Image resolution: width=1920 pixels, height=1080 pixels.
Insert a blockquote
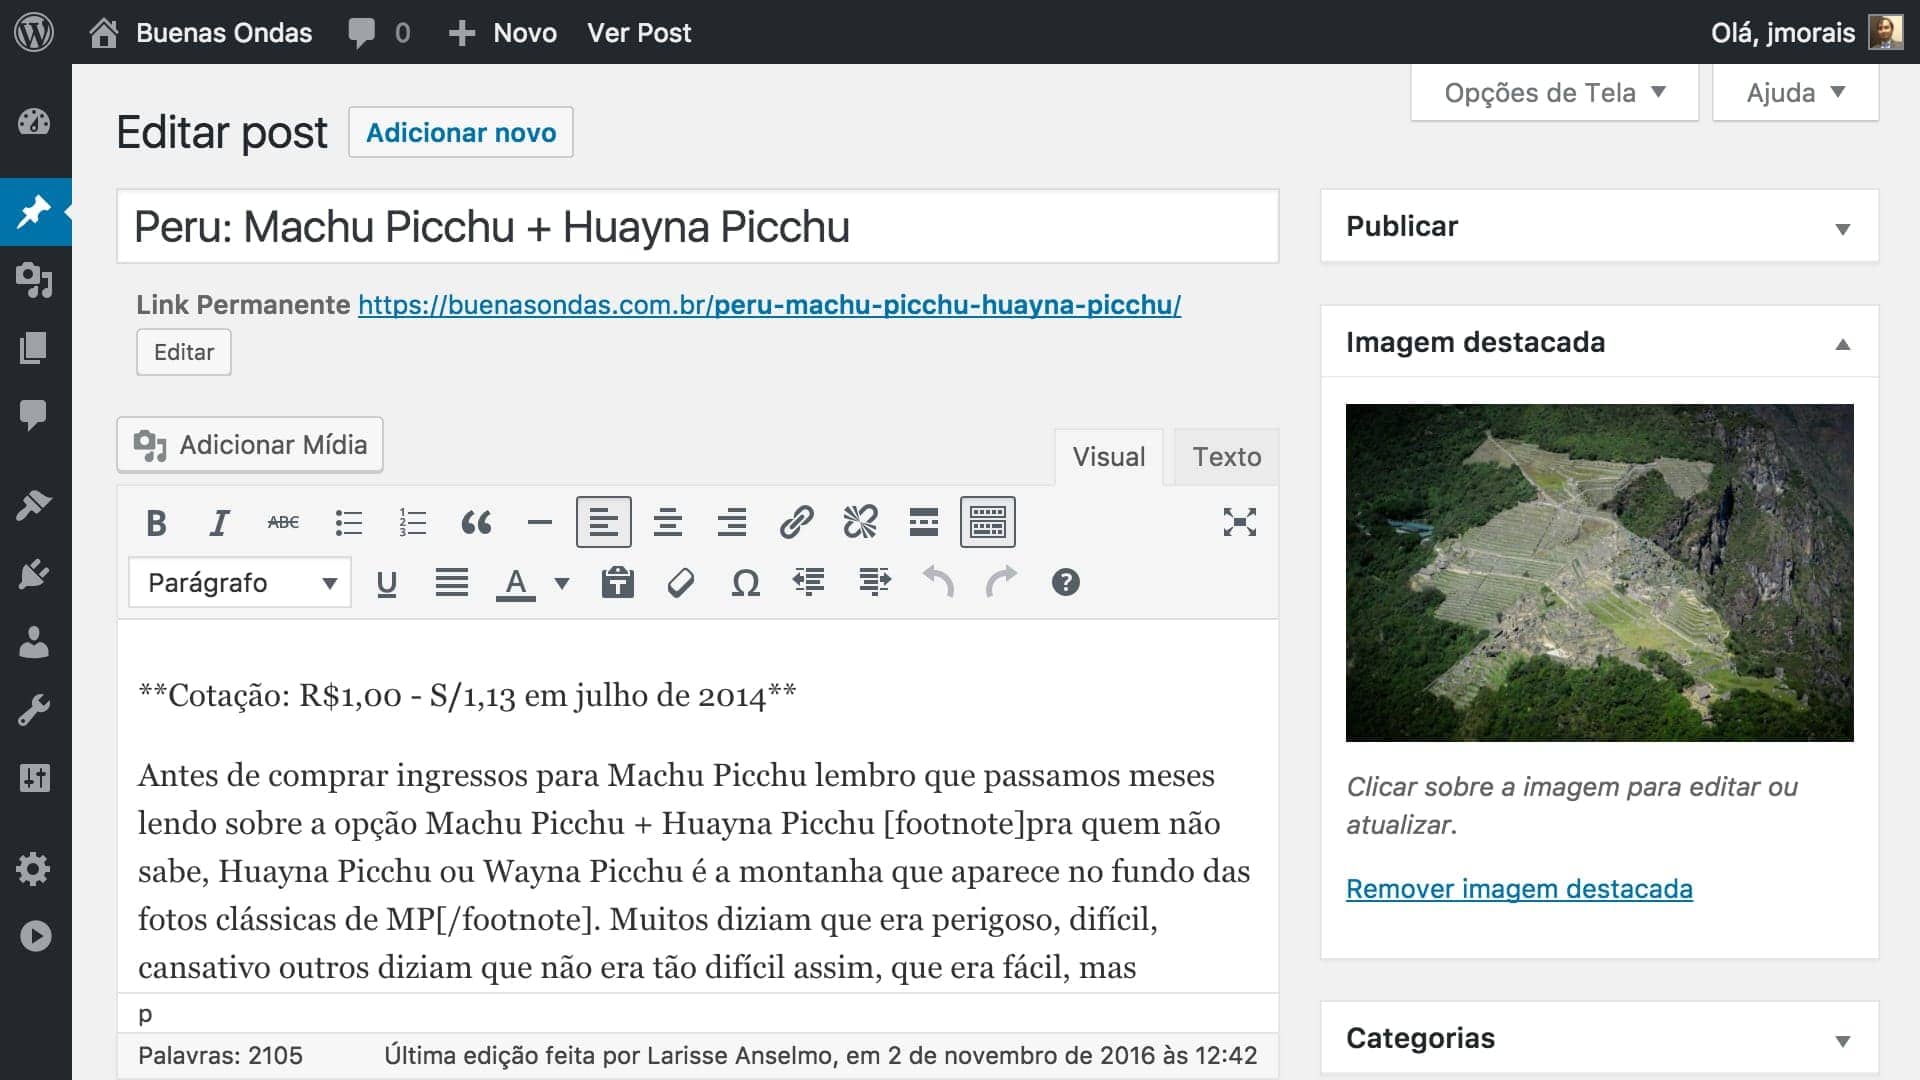tap(476, 522)
